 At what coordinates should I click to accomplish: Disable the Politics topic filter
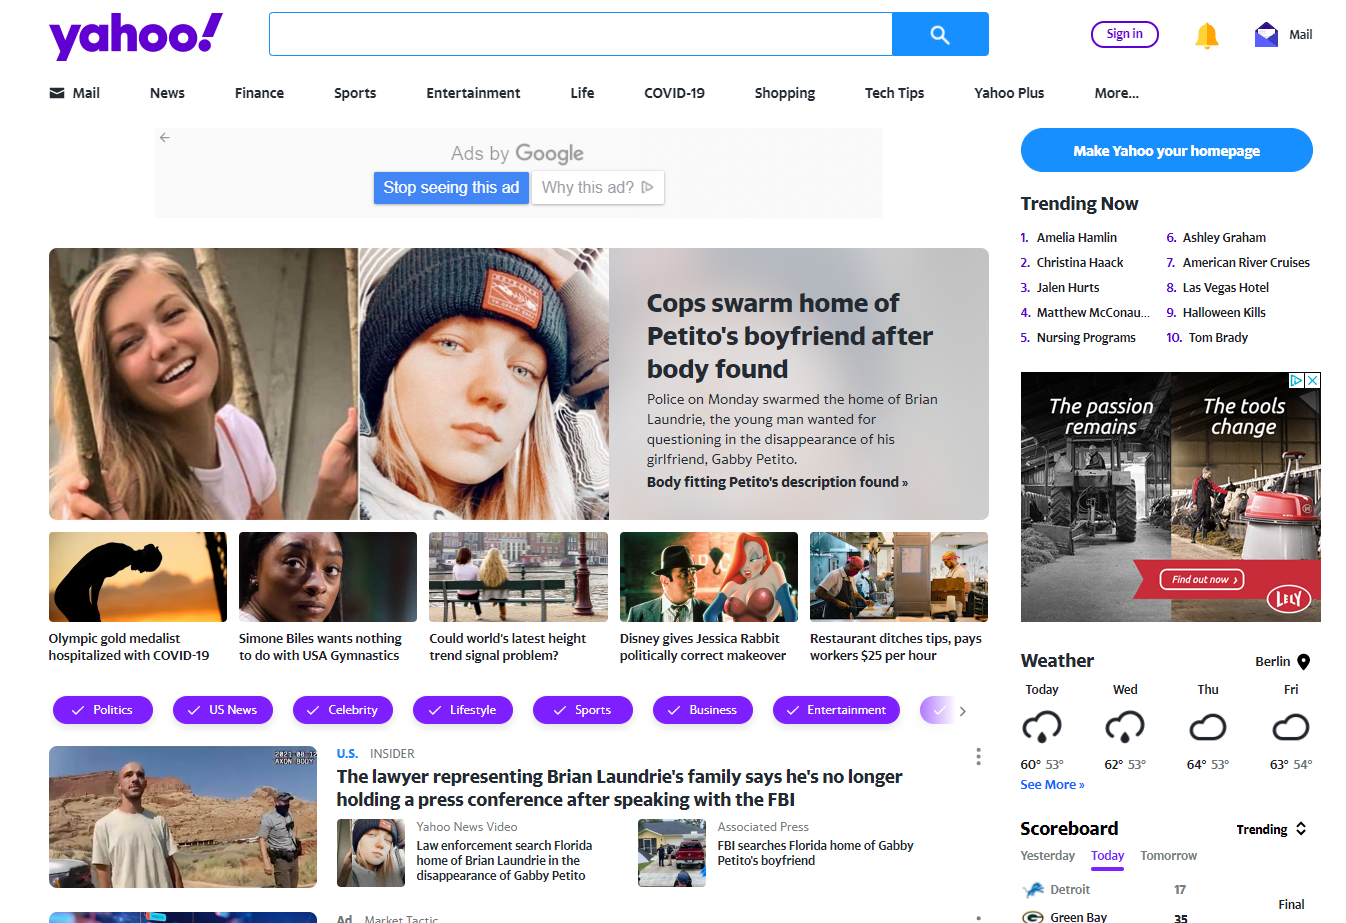[102, 710]
